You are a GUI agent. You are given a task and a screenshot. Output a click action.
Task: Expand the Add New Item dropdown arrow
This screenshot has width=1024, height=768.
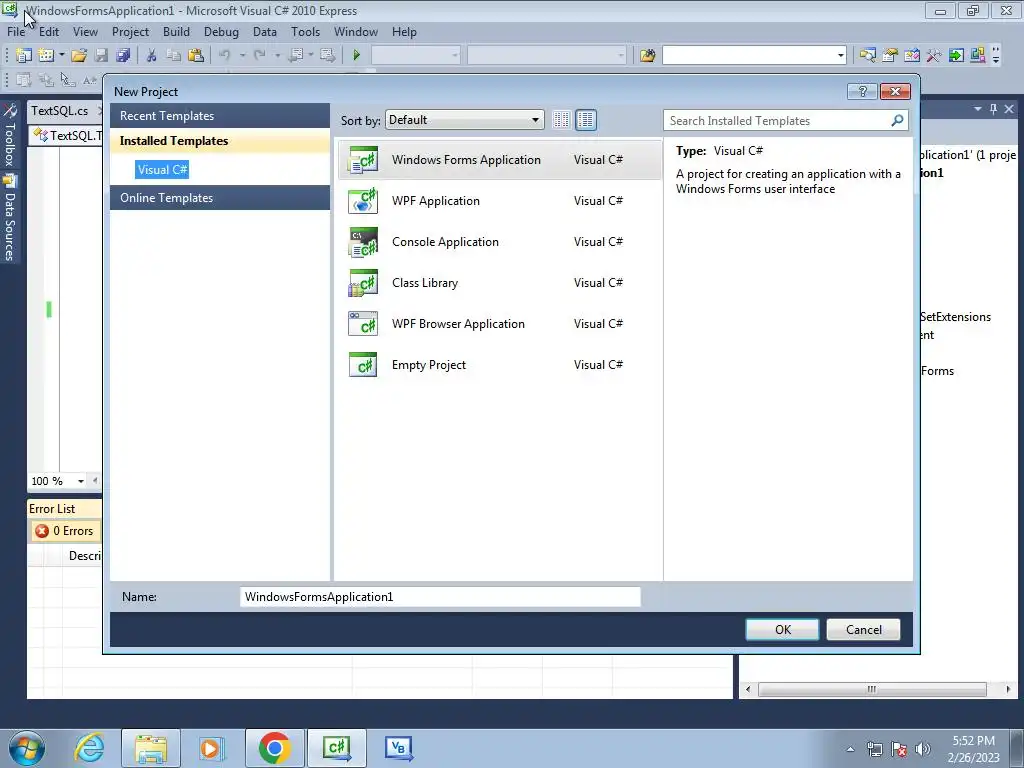[x=61, y=56]
